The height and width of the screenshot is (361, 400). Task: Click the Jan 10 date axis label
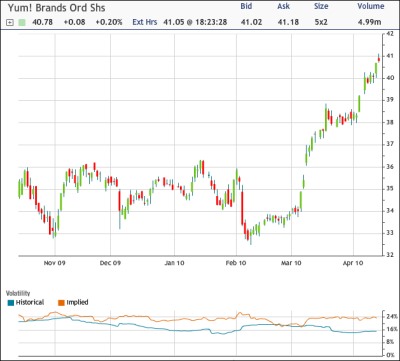174,263
